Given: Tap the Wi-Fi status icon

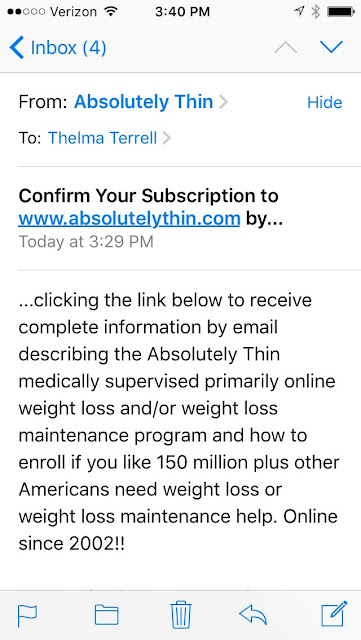Looking at the screenshot, I should (x=111, y=11).
